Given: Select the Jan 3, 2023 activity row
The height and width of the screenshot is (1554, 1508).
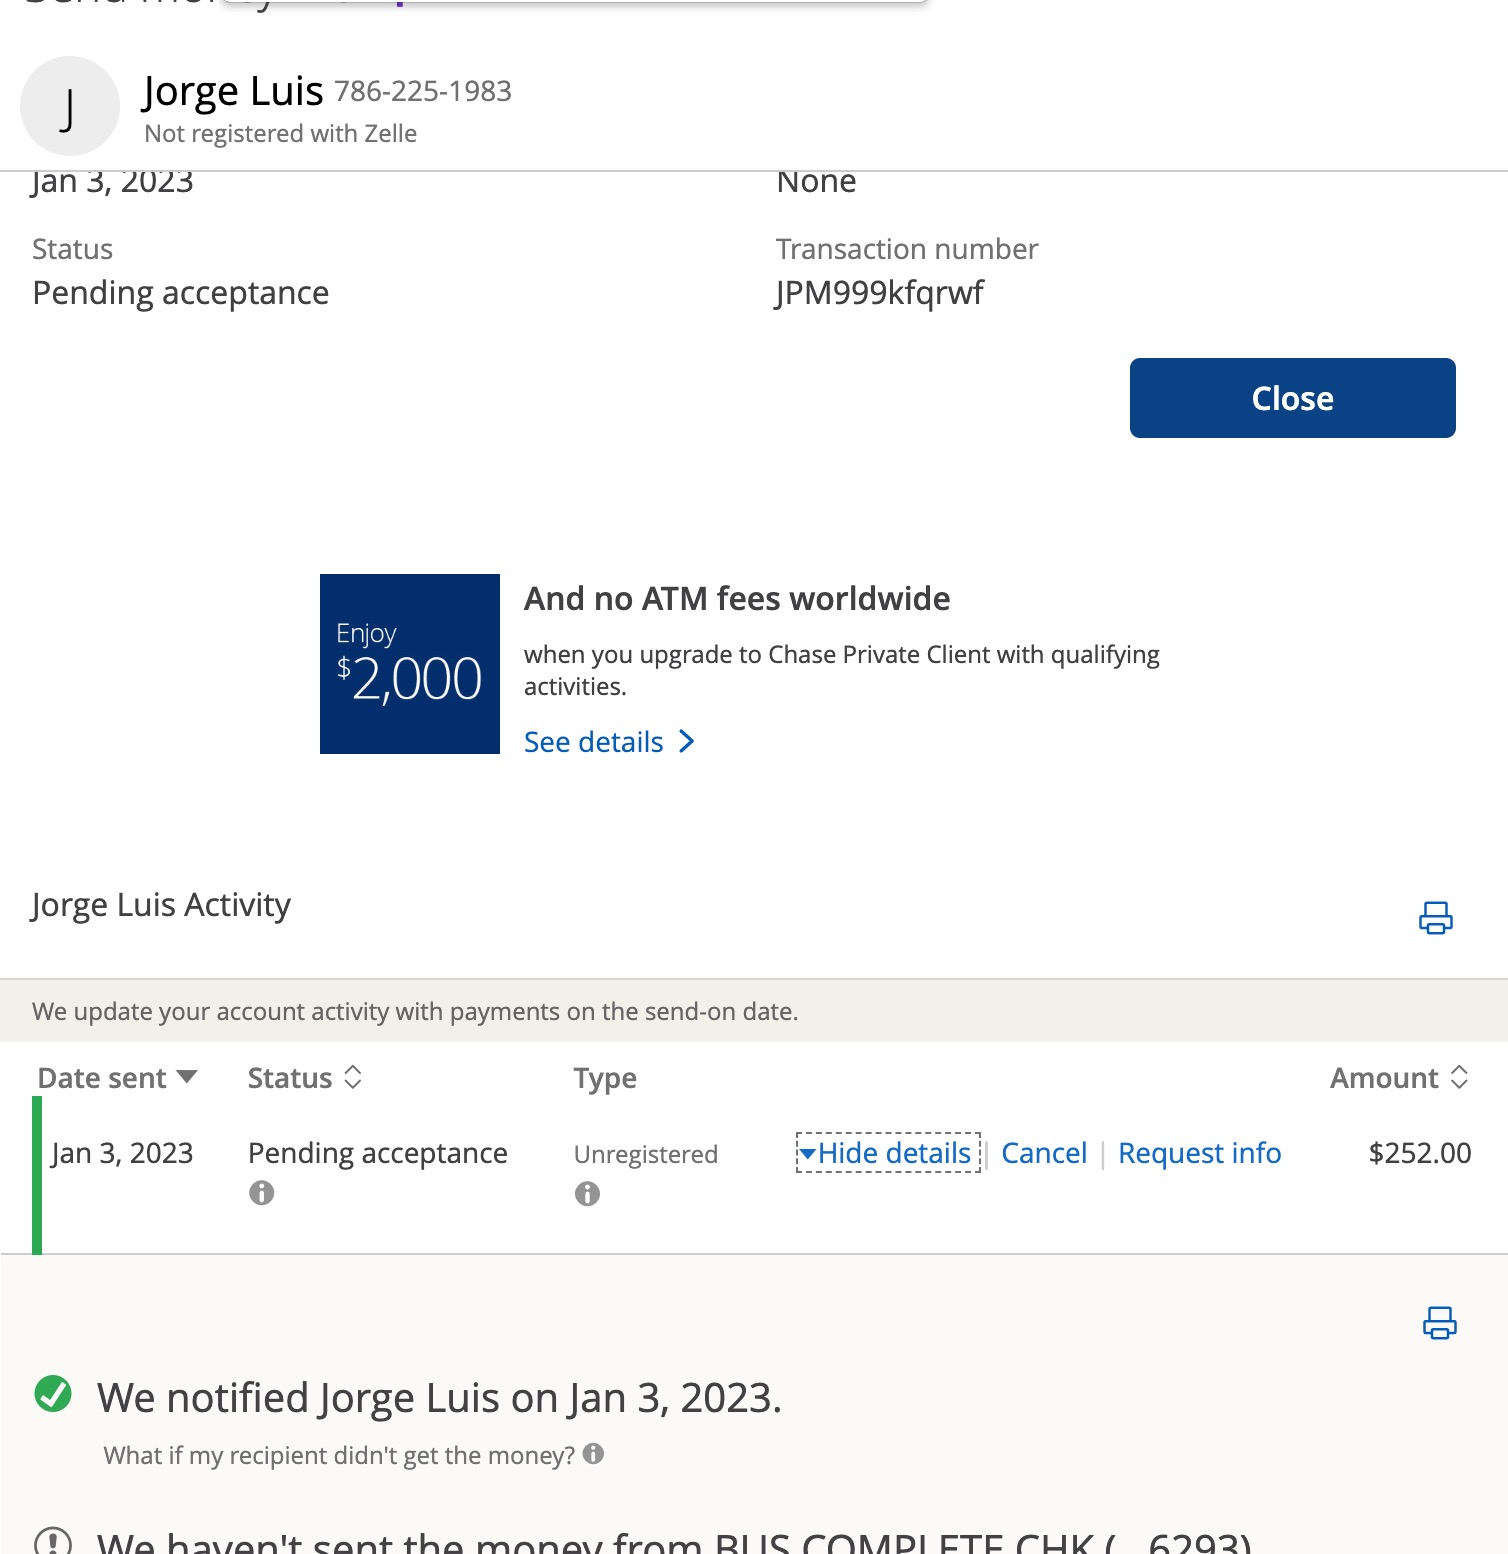Looking at the screenshot, I should click(754, 1174).
